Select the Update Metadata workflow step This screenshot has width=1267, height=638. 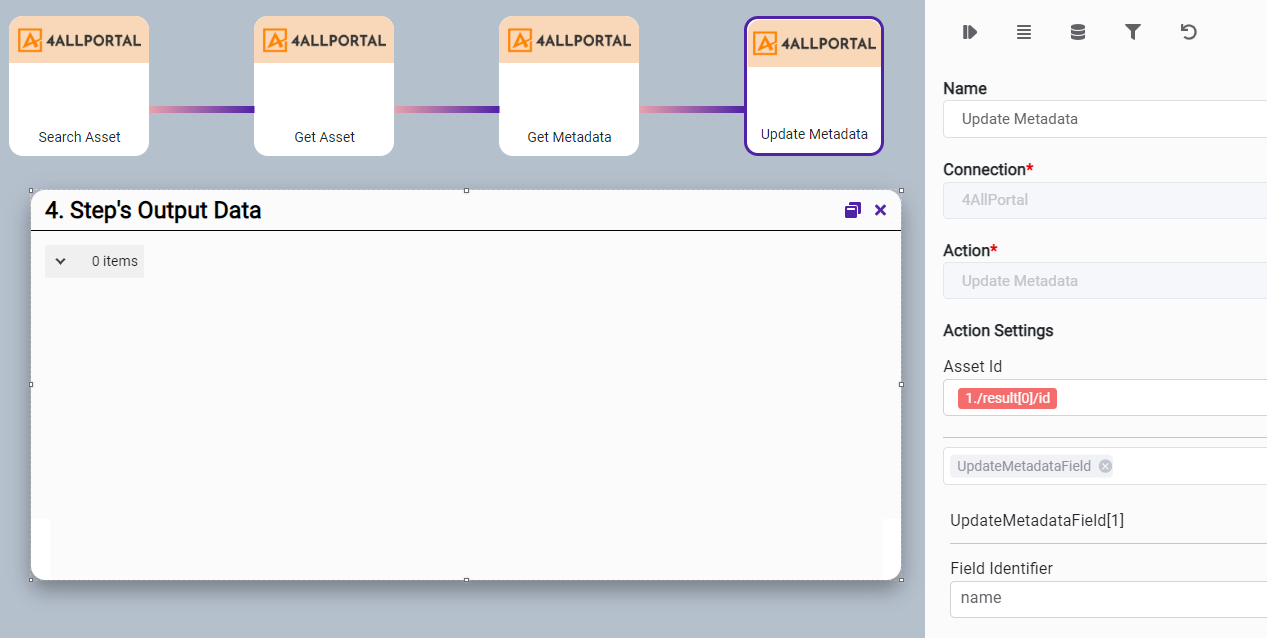[814, 86]
